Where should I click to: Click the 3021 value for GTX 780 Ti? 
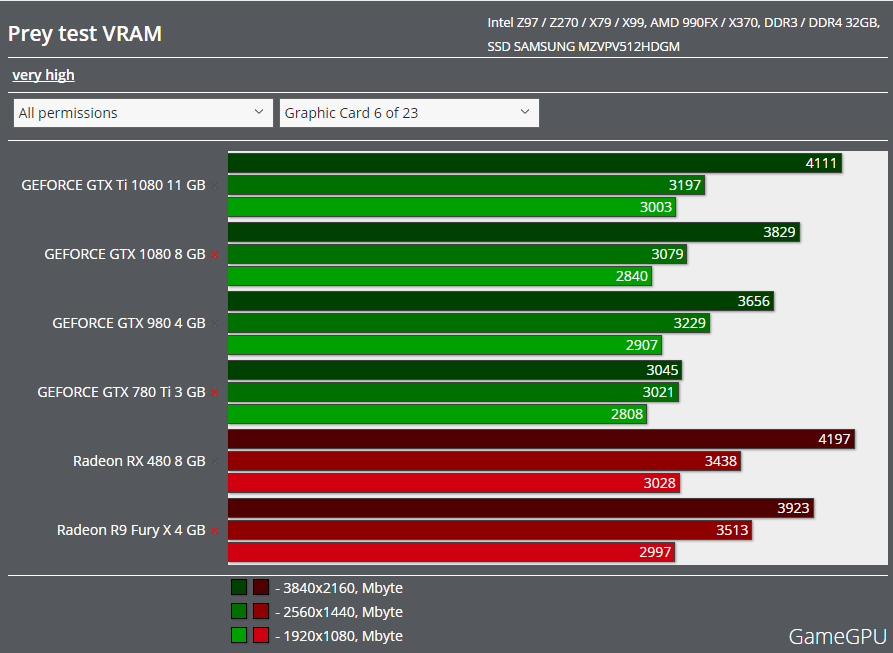coord(658,392)
